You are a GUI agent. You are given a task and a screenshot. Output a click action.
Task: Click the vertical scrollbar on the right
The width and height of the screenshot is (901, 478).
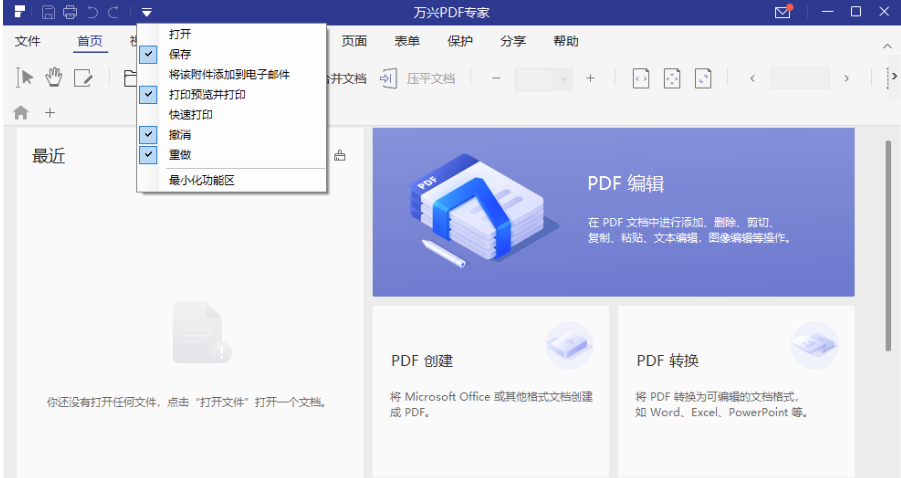click(887, 245)
